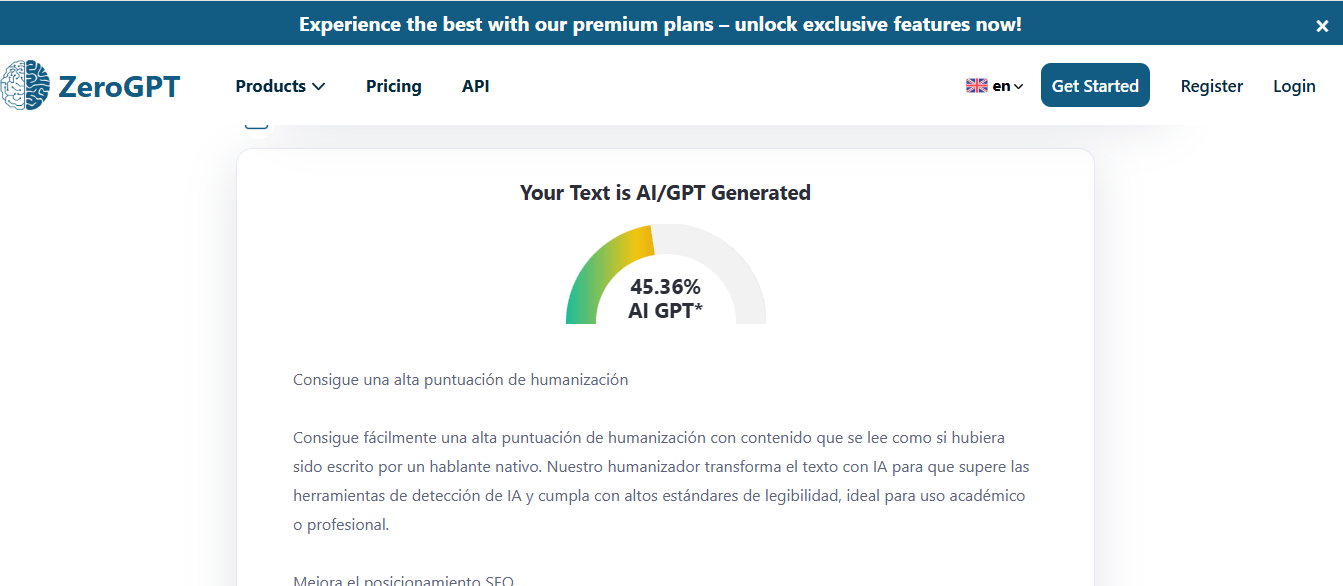Click the ZeroGPT brand name text

pos(119,86)
